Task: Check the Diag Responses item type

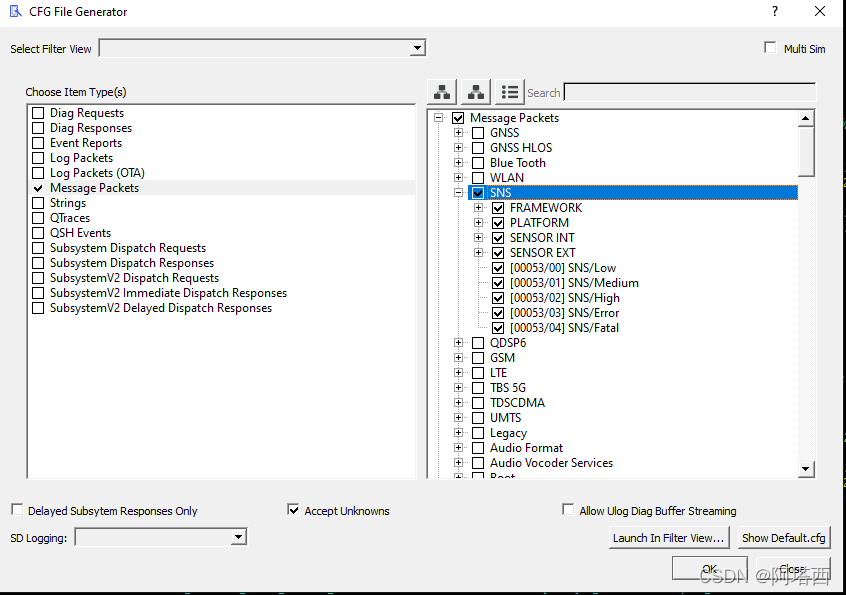Action: 38,128
